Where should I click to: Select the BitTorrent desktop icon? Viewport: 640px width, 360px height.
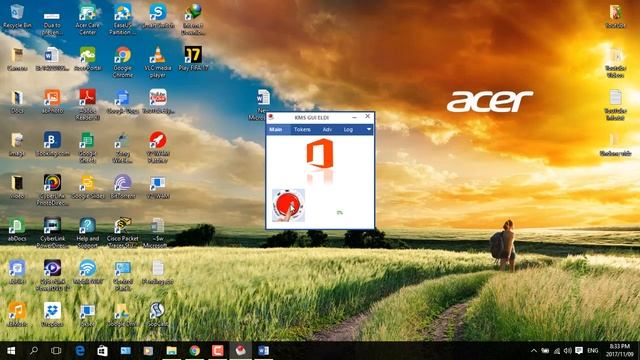122,187
